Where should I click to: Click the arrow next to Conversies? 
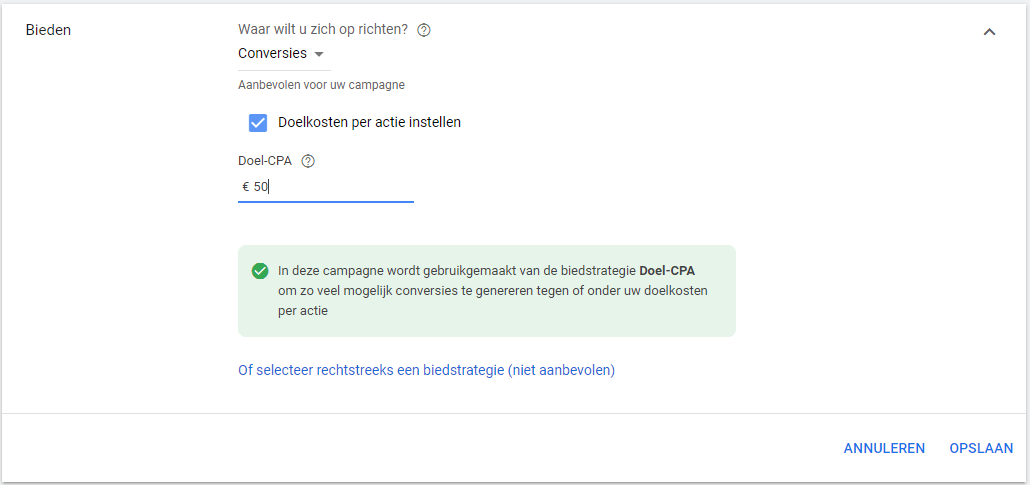coord(319,54)
